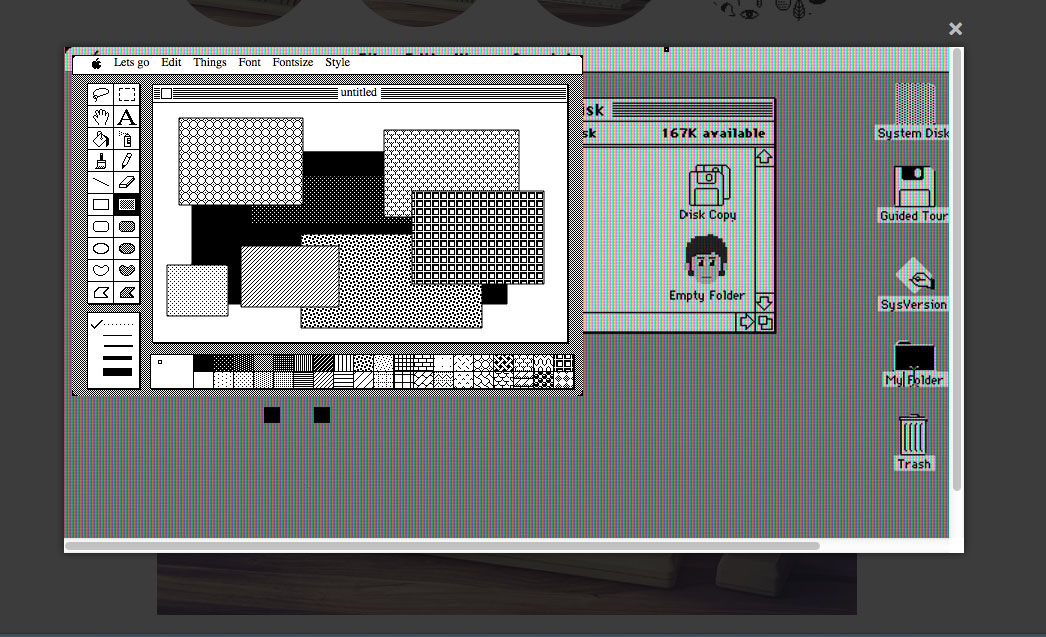
Task: Open the Font menu
Action: 249,62
